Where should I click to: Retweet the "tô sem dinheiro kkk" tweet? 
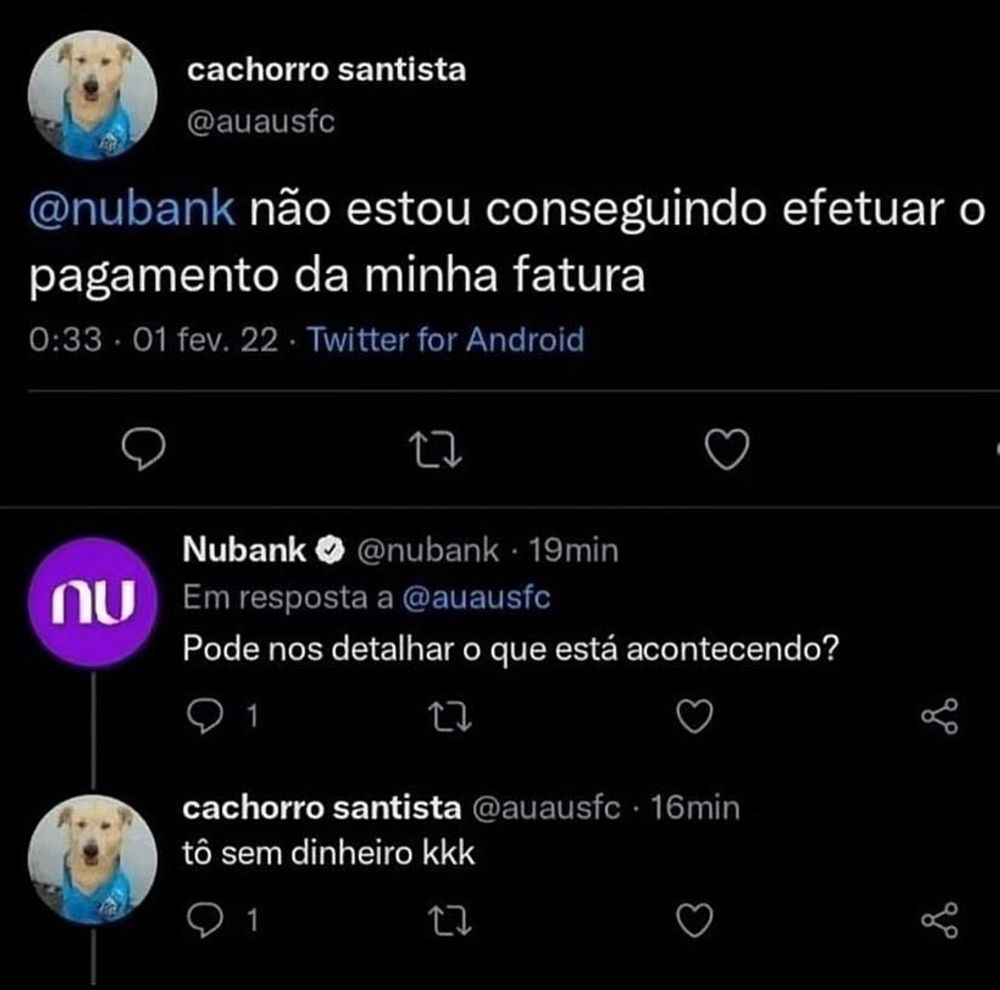coord(450,920)
